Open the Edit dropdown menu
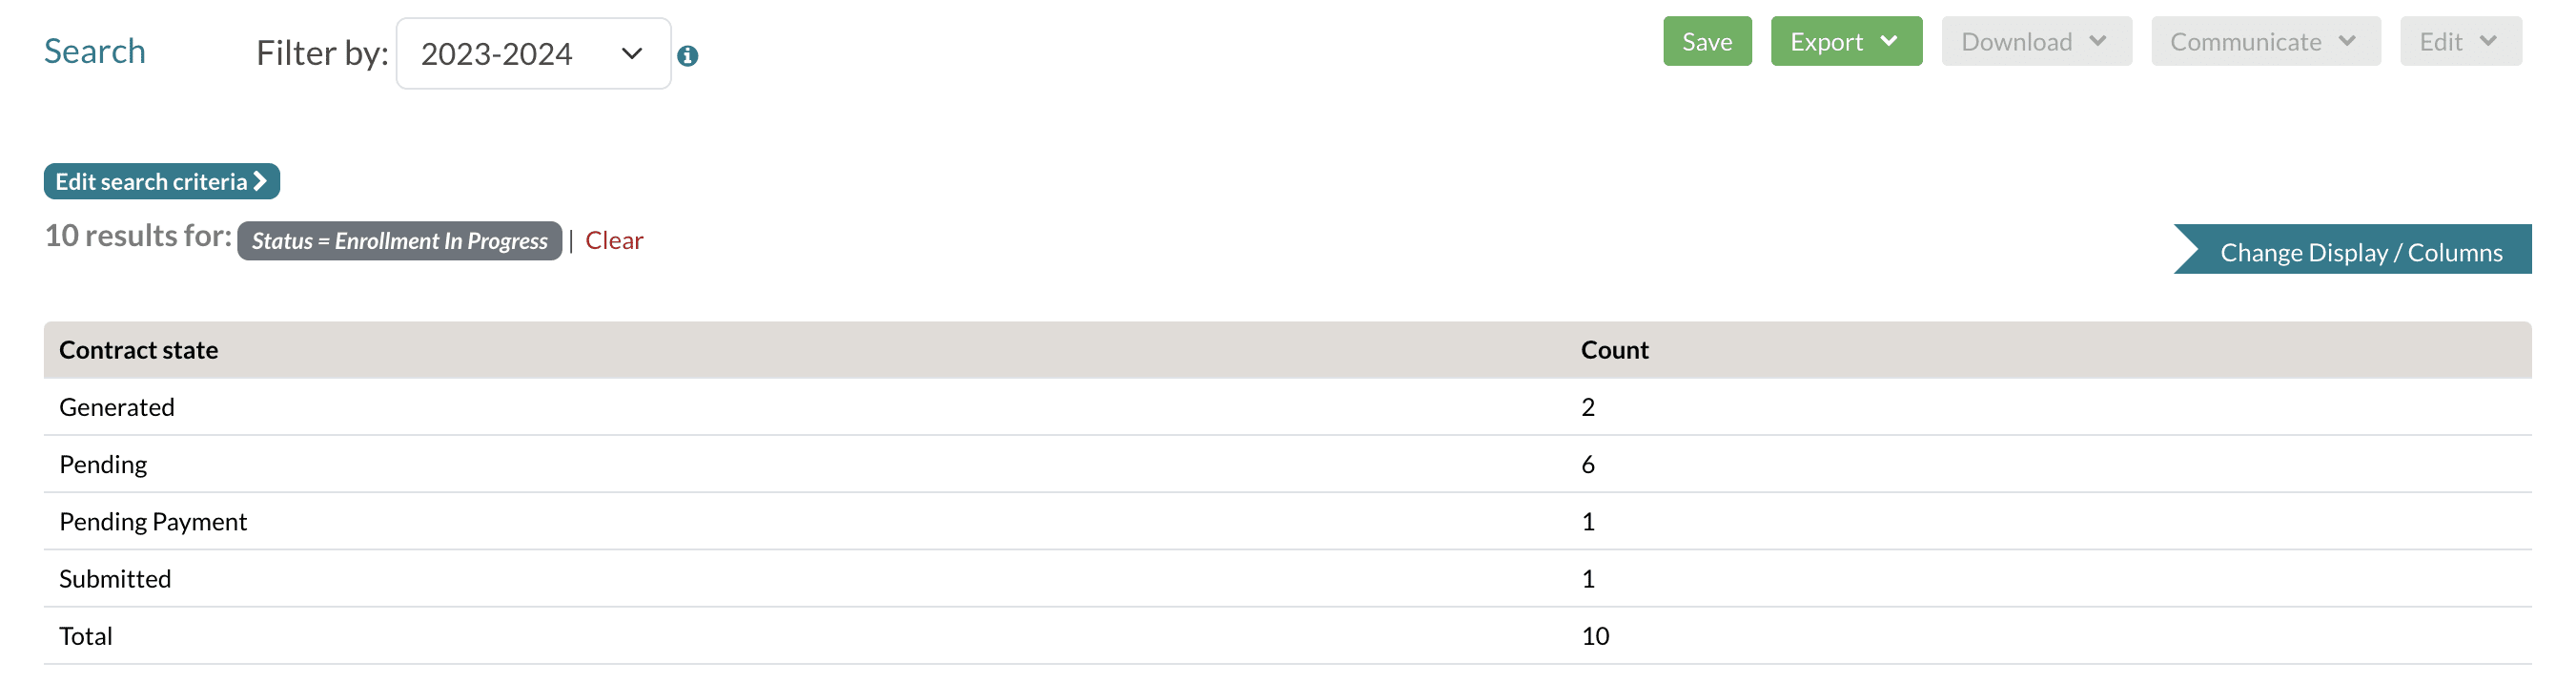This screenshot has width=2576, height=683. (x=2459, y=42)
